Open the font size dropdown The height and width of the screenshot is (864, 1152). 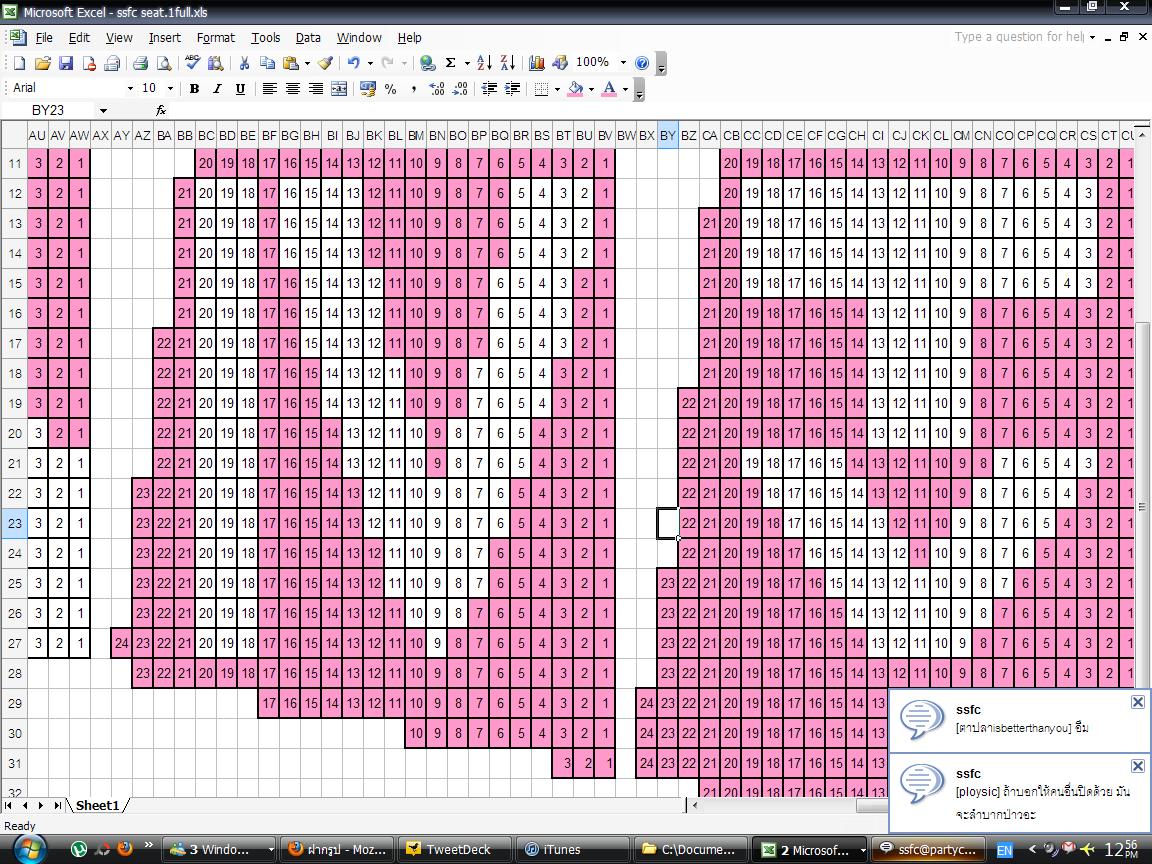click(170, 89)
